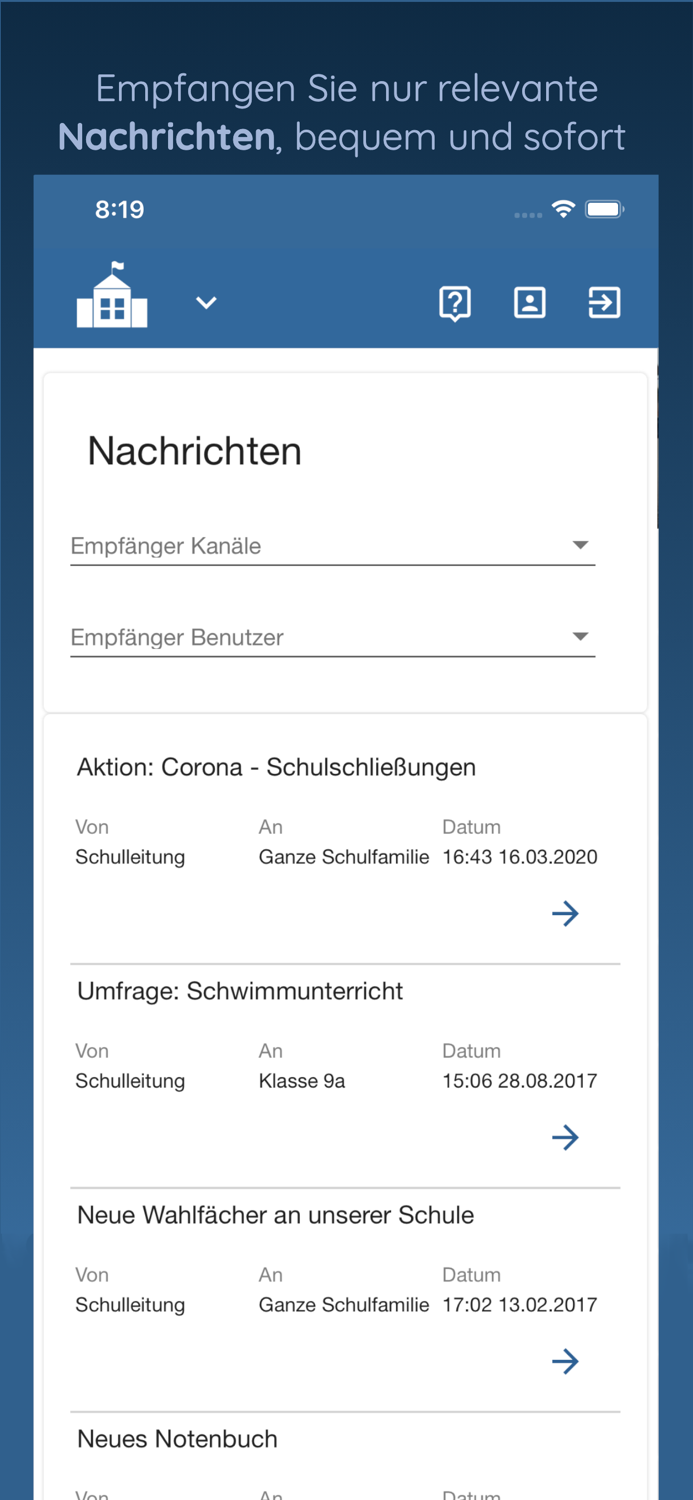Screen dimensions: 693x1500
Task: Click sender 'Schulleitung' in Corona message
Action: coord(130,857)
